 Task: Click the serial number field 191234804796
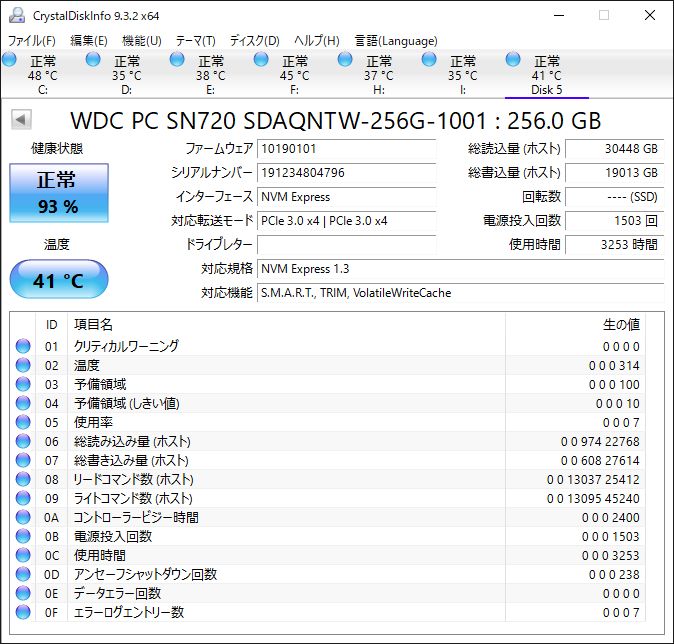point(346,173)
